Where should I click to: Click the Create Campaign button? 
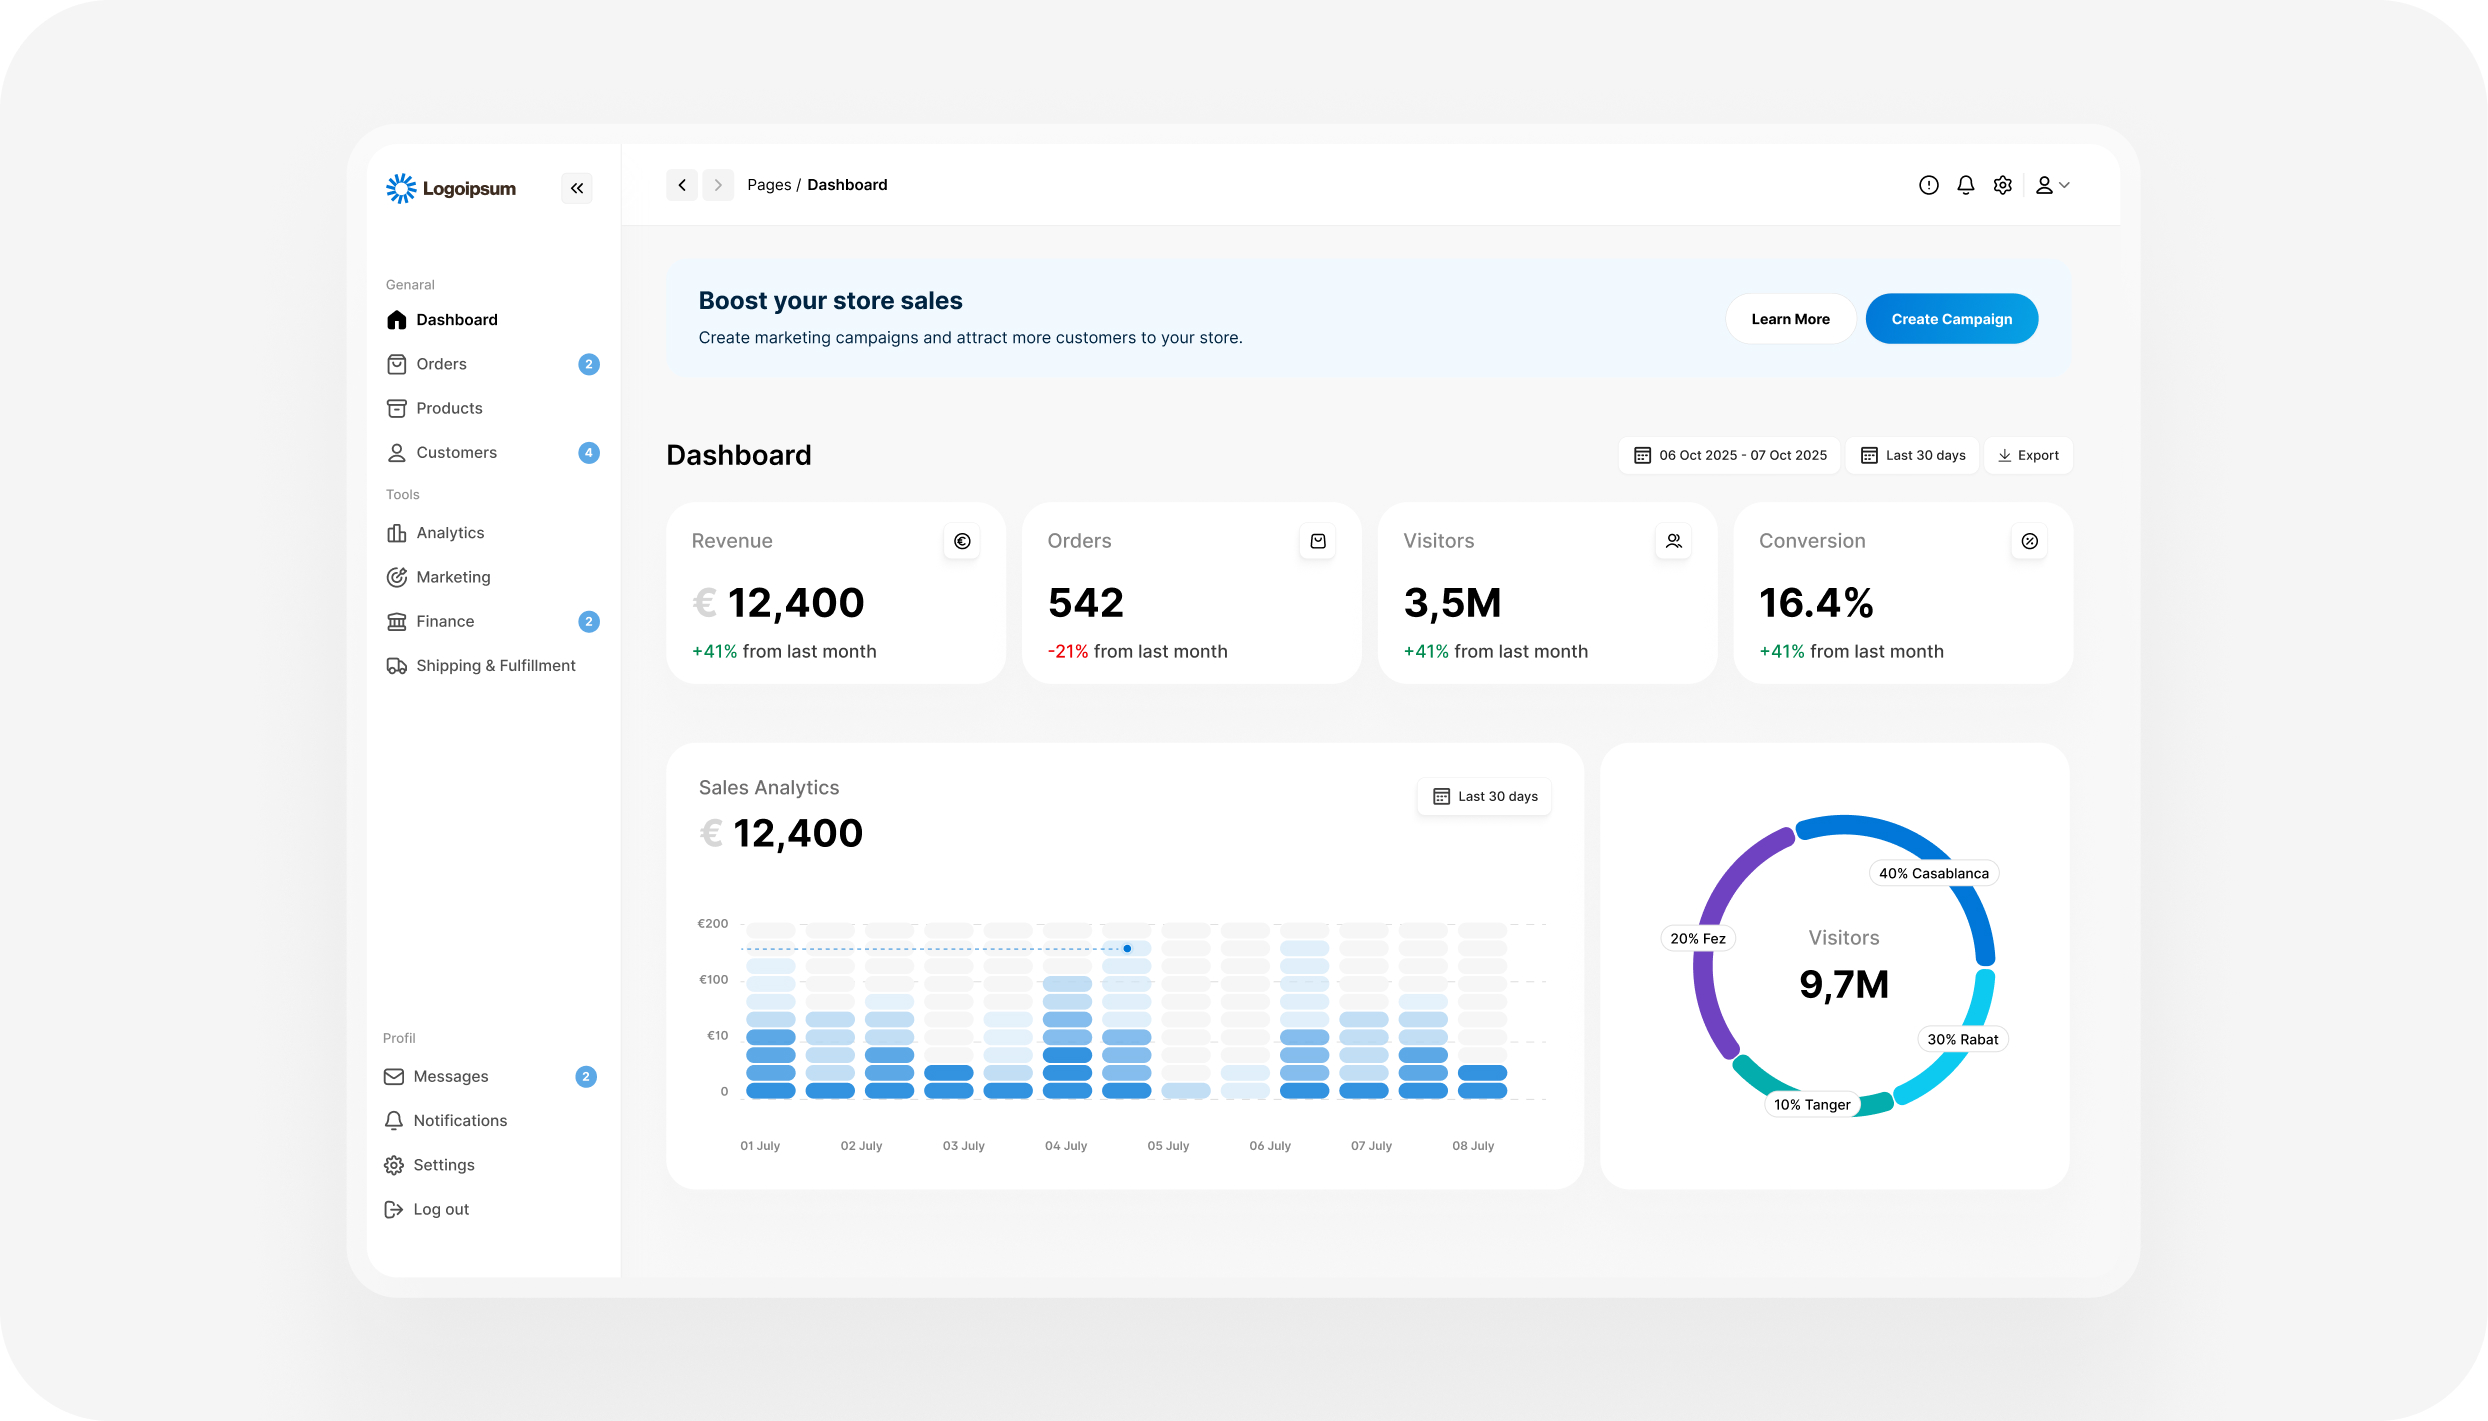coord(1952,319)
